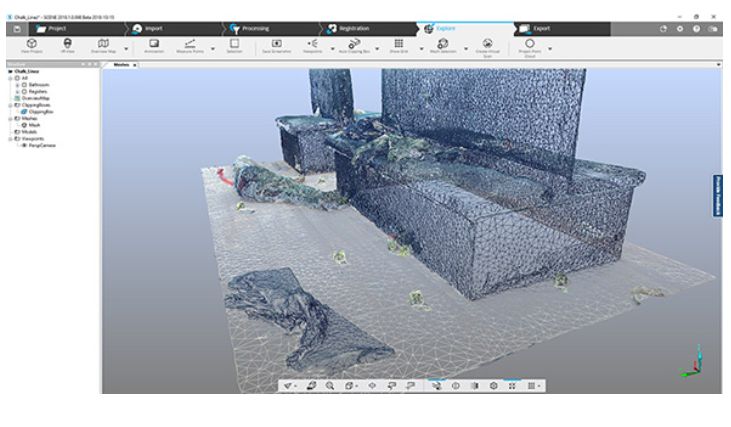Select the OverviewMap tree item
Image resolution: width=731 pixels, height=427 pixels.
click(35, 98)
